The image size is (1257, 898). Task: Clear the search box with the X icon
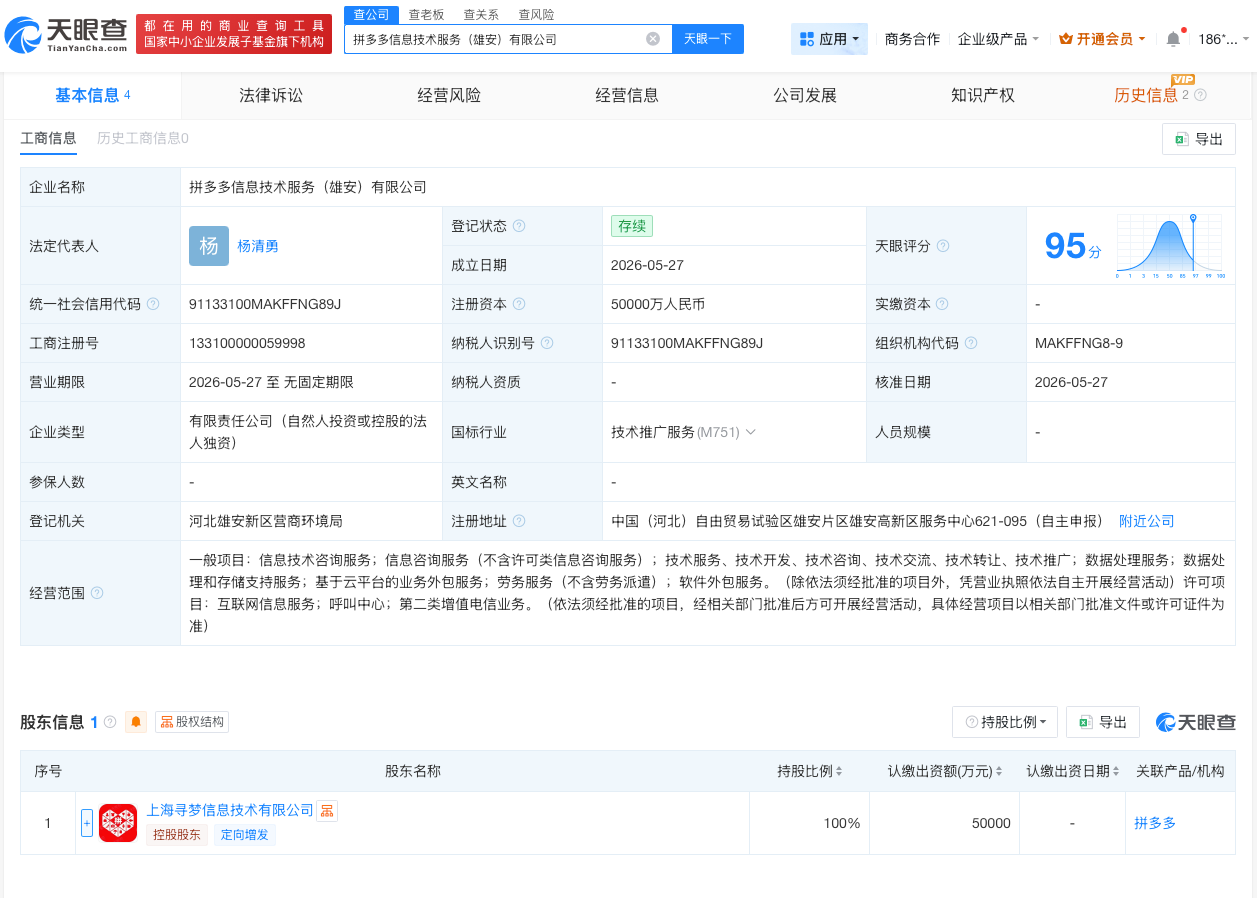[653, 39]
